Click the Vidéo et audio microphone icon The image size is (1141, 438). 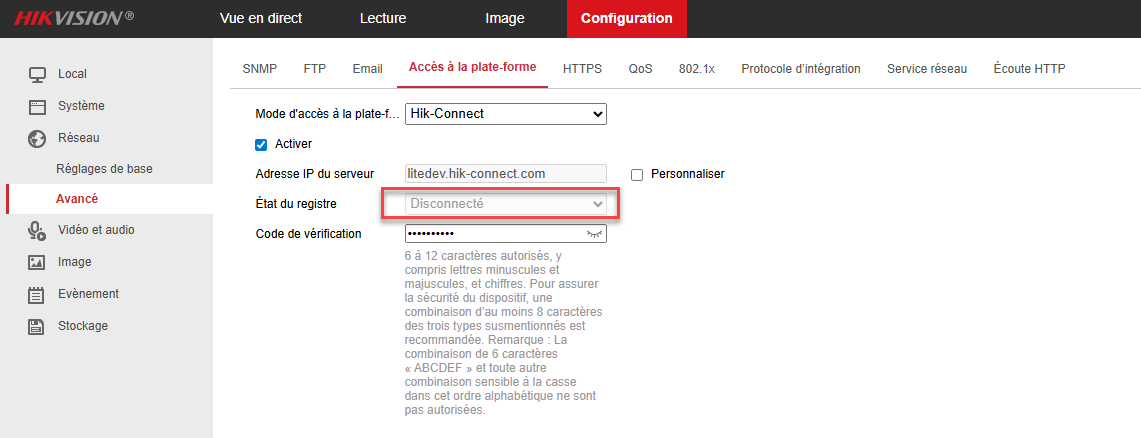click(37, 231)
